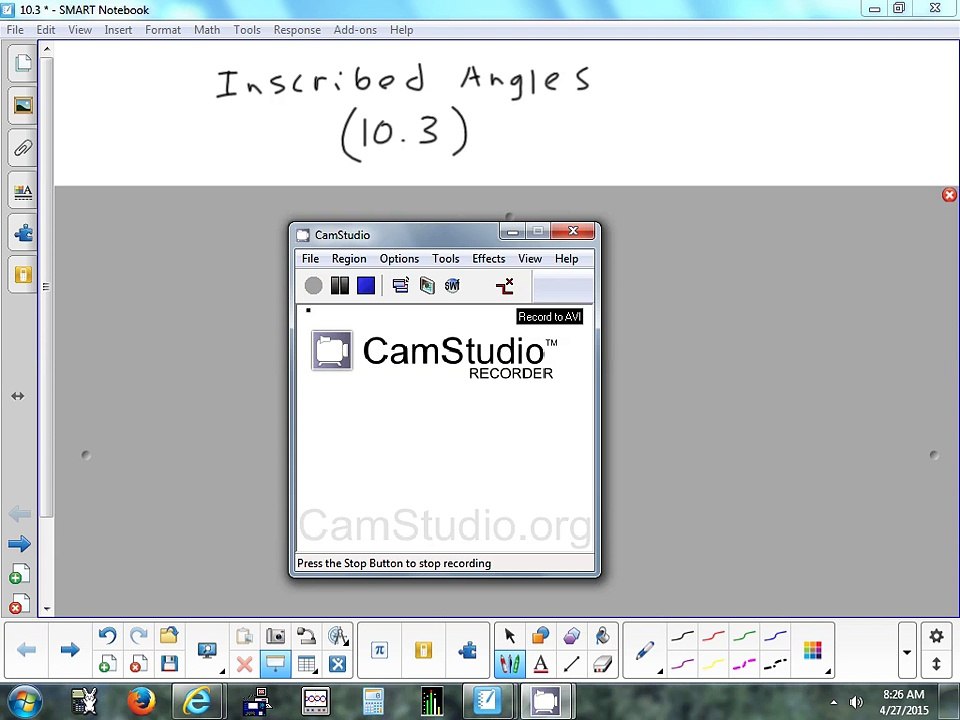Click the Undo icon in bottom toolbar
This screenshot has width=960, height=720.
(x=108, y=636)
